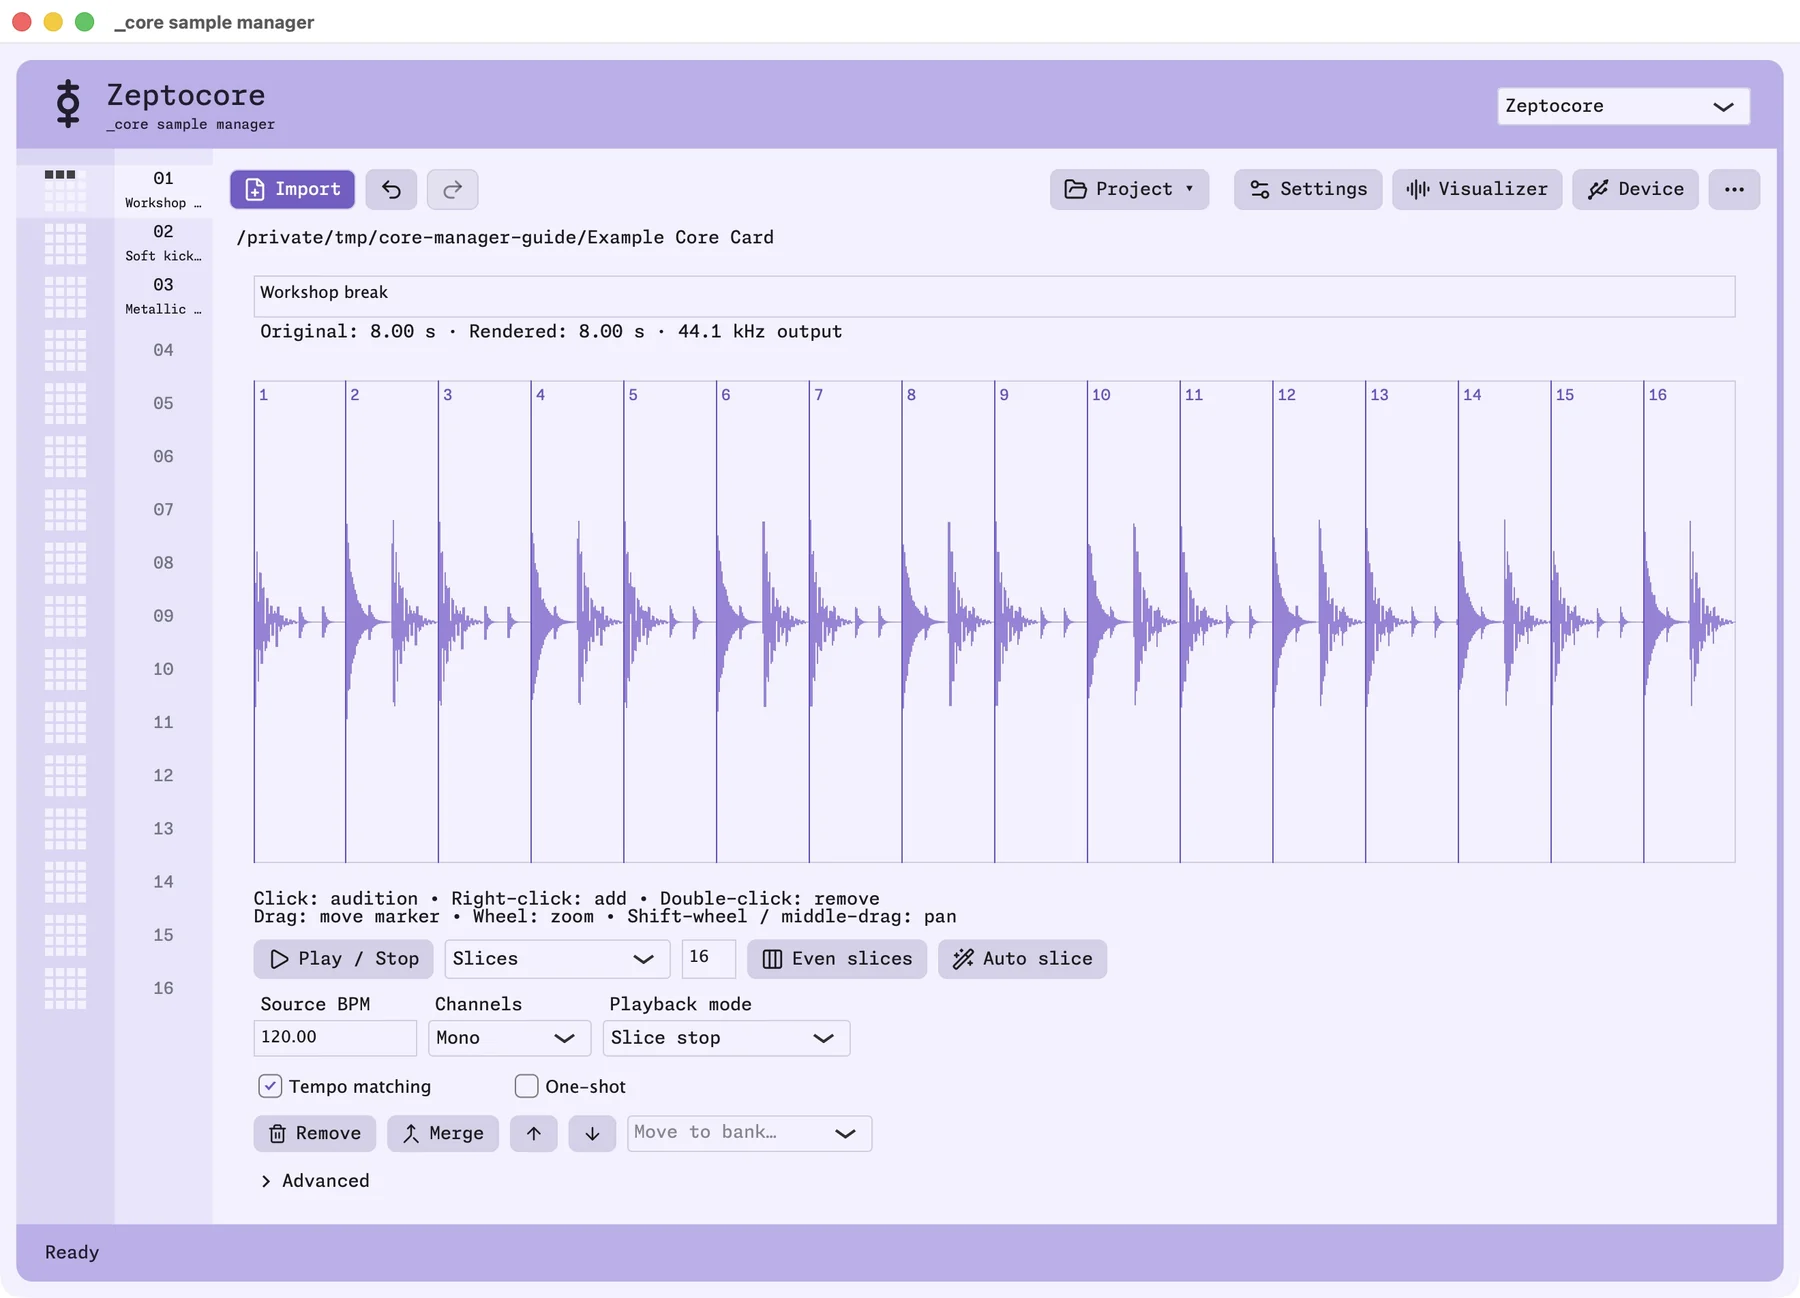Move sample down with the down arrow

tap(592, 1133)
